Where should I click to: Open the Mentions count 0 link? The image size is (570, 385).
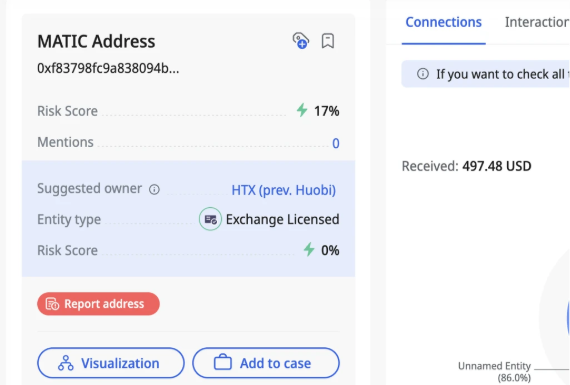336,143
